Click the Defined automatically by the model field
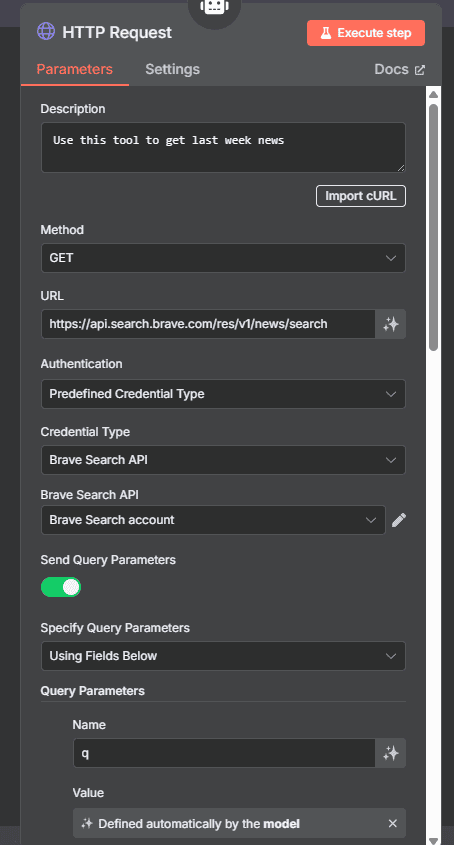 [x=239, y=823]
